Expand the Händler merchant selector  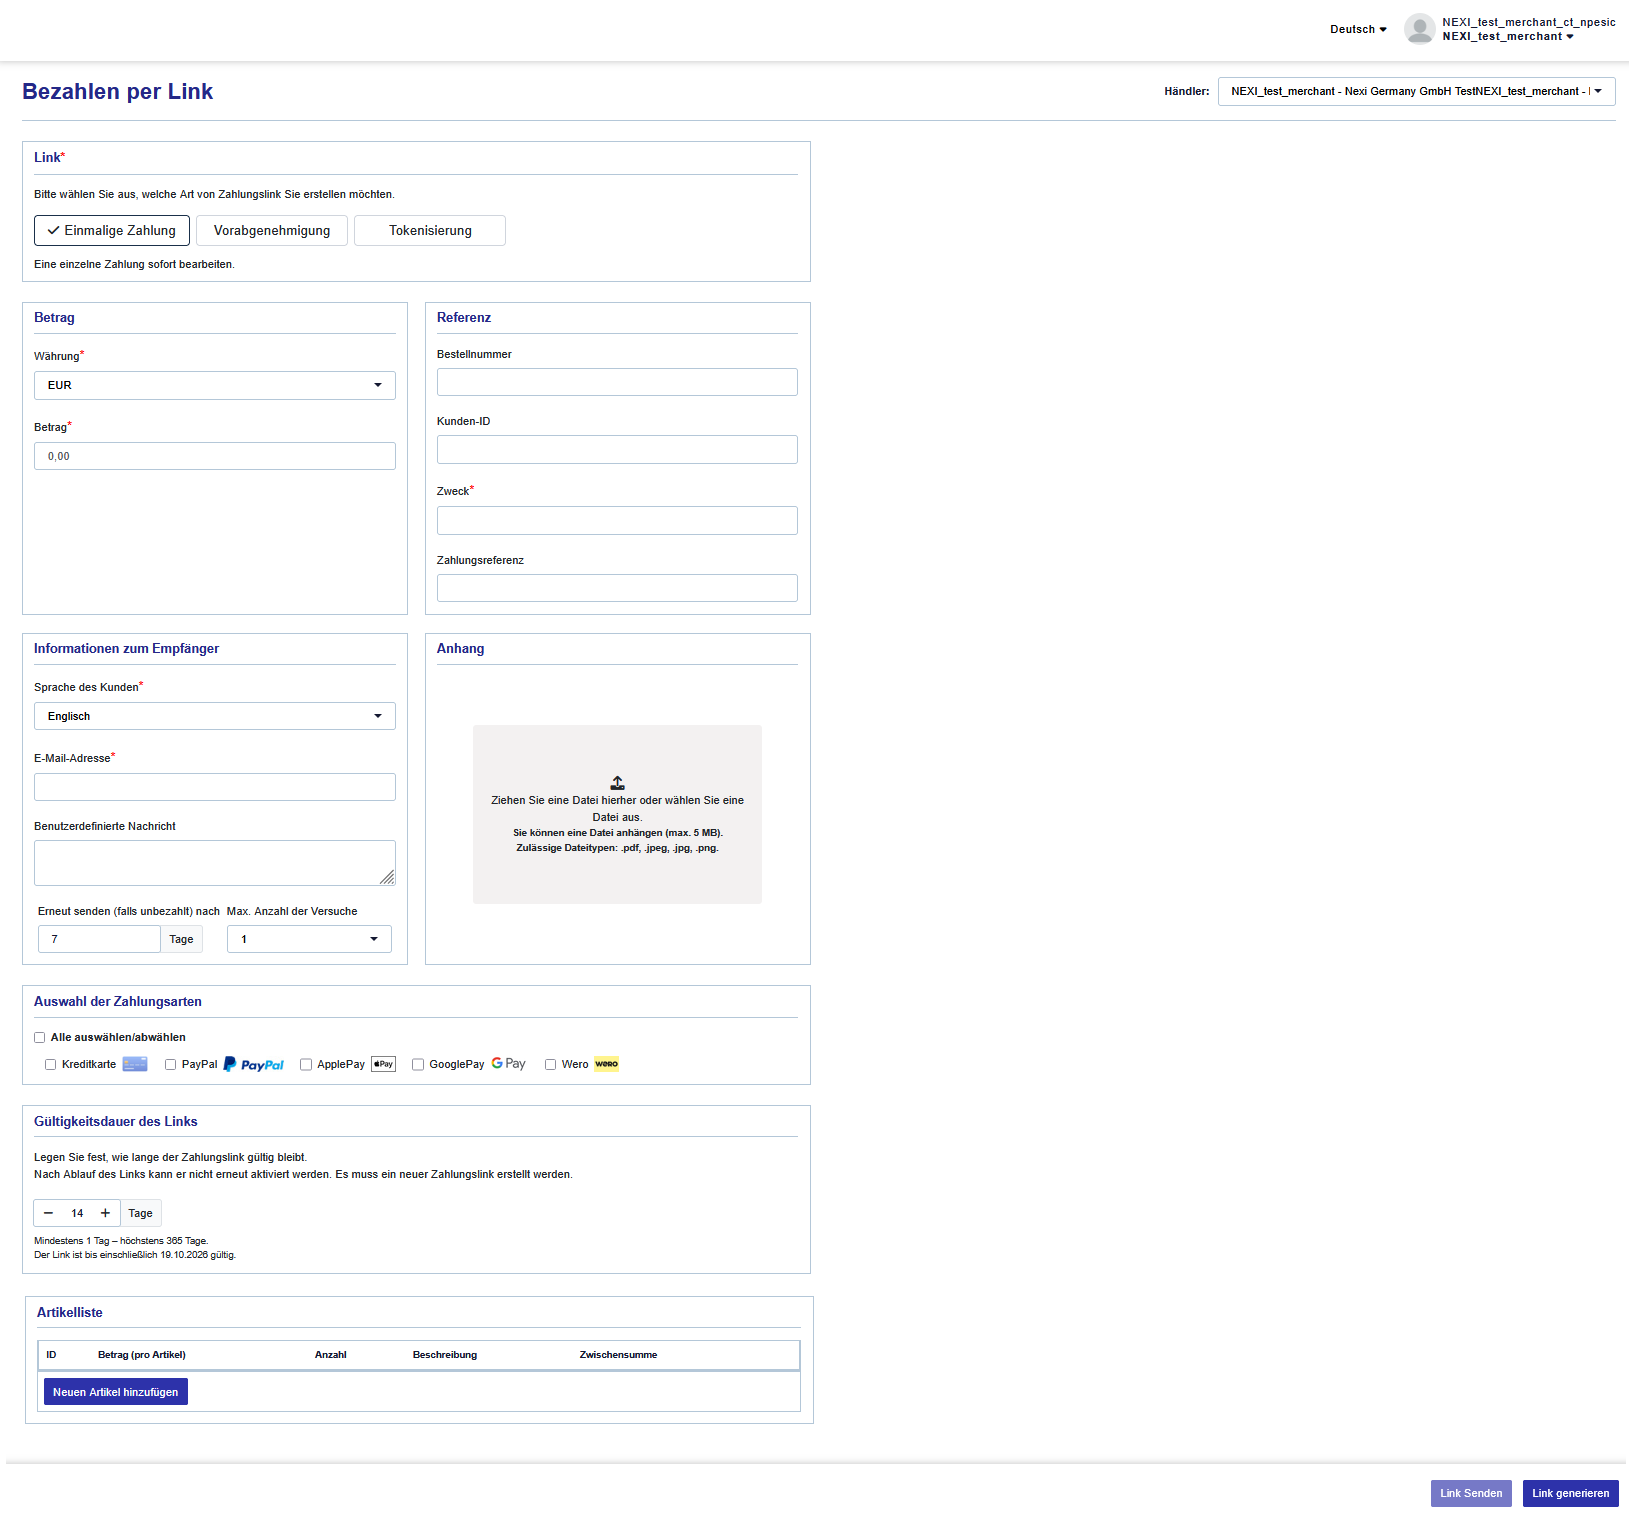pyautogui.click(x=1416, y=91)
